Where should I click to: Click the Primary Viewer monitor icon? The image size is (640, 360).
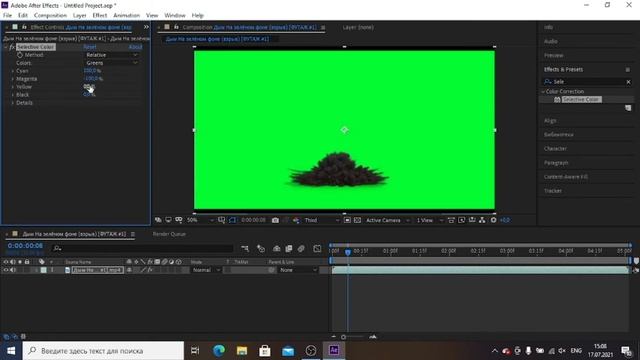[168, 220]
